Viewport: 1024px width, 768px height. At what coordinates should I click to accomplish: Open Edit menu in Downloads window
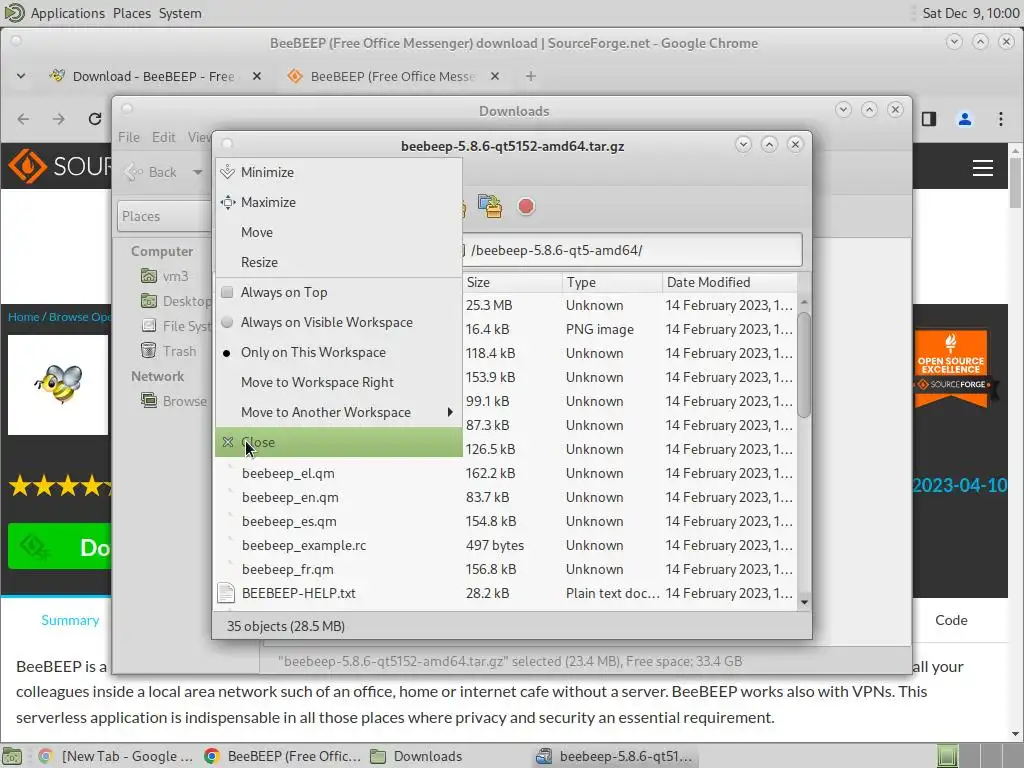[163, 137]
